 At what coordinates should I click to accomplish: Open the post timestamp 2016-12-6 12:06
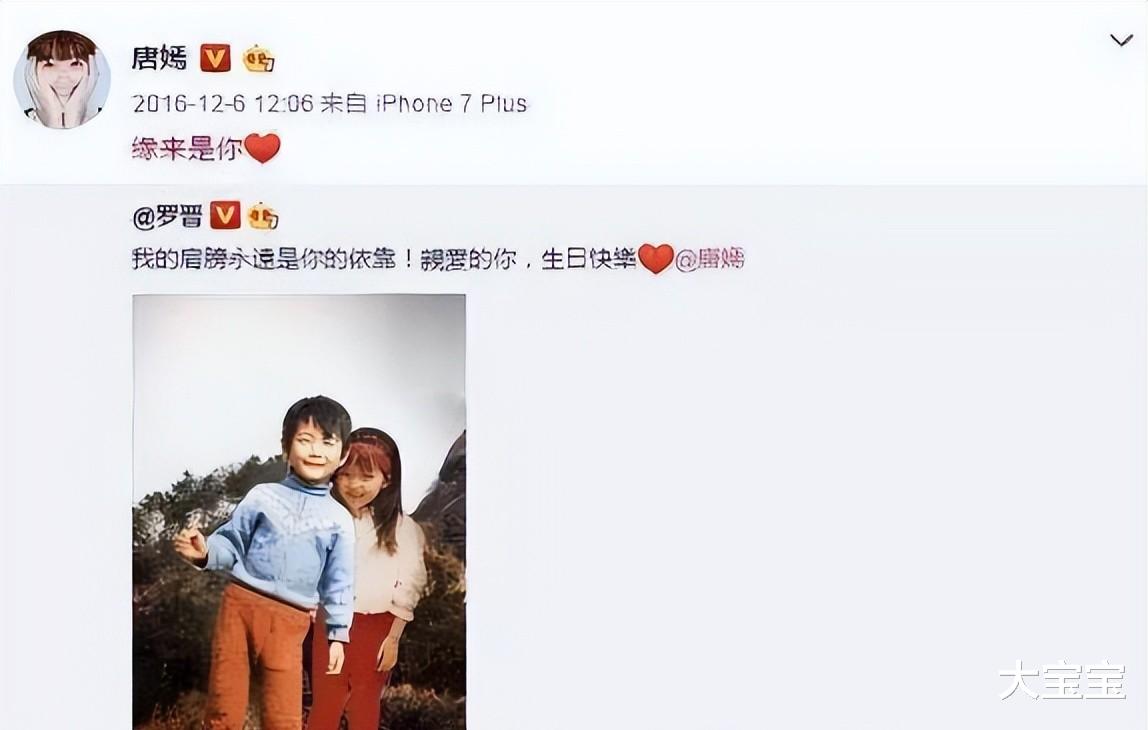223,103
